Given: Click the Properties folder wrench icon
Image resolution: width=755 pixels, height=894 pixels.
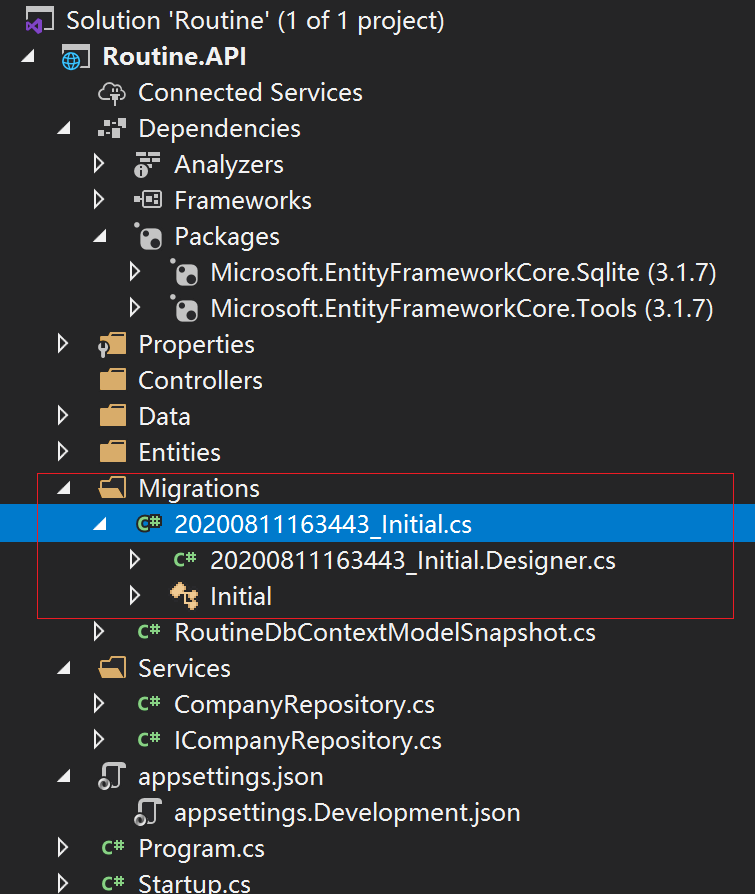Looking at the screenshot, I should point(112,345).
